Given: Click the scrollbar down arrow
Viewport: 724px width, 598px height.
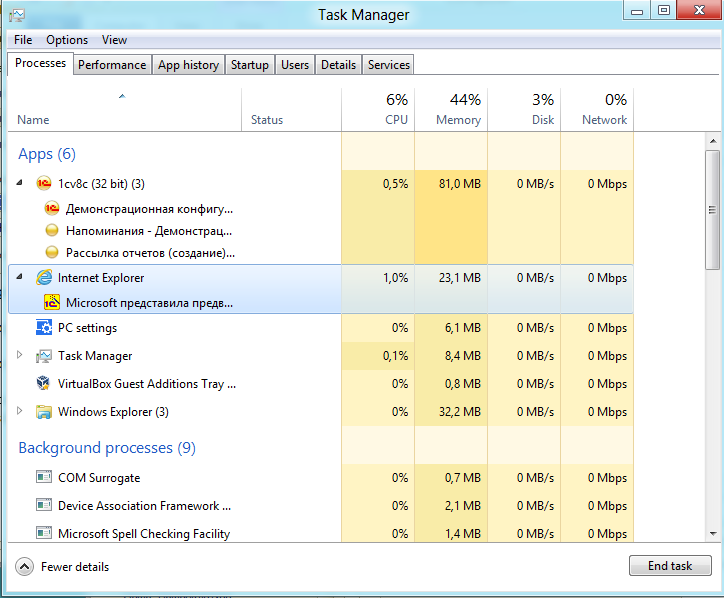Looking at the screenshot, I should pyautogui.click(x=713, y=534).
